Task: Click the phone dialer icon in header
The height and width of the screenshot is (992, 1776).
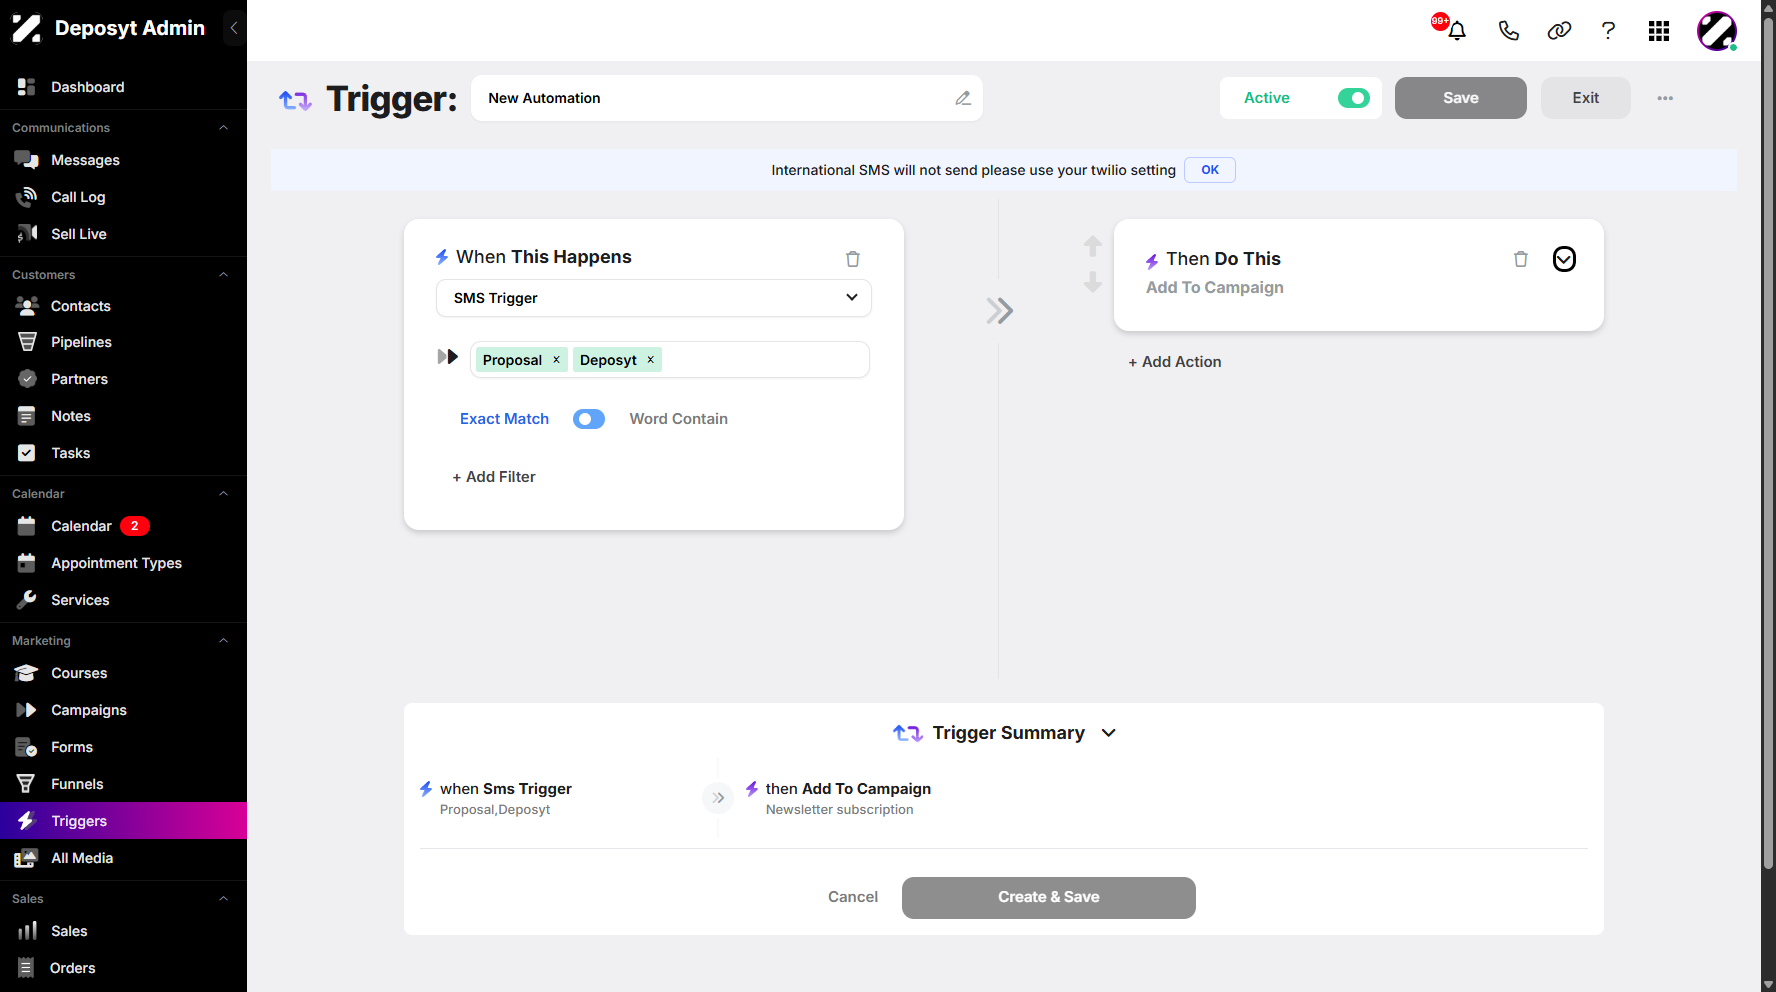Action: pyautogui.click(x=1508, y=31)
